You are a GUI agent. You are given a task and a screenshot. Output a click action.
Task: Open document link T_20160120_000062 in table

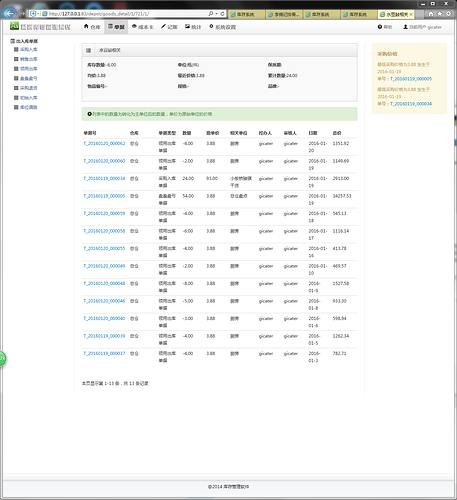104,143
